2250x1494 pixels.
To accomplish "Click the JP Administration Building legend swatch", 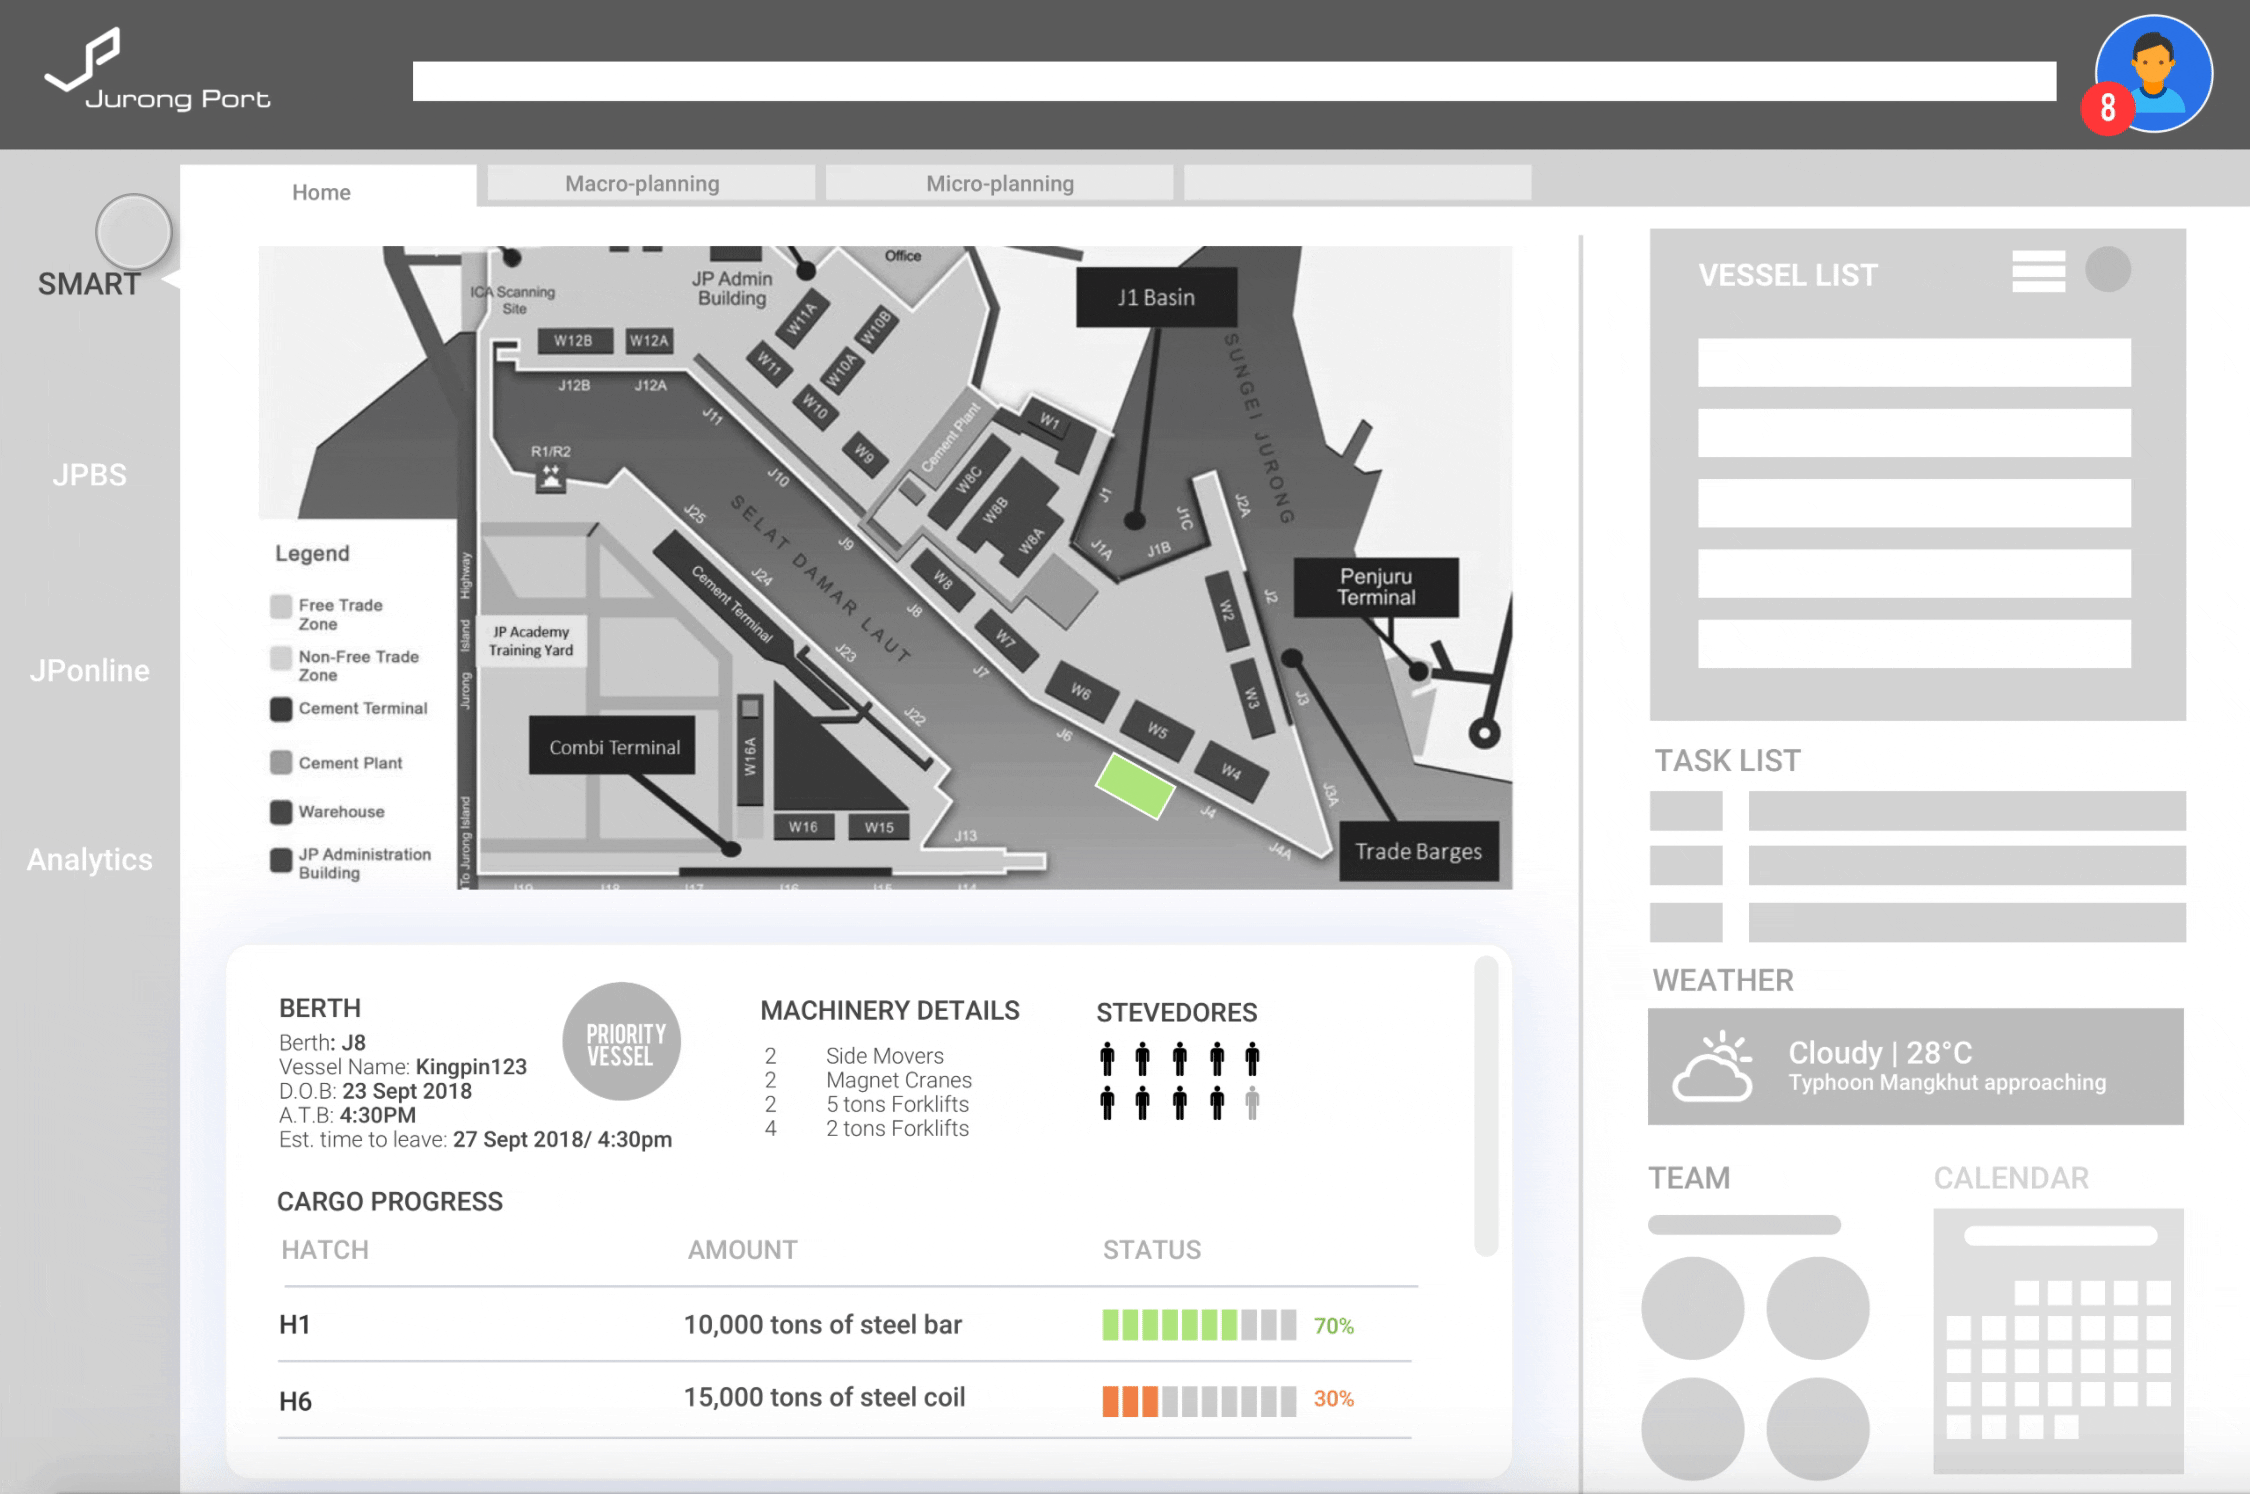I will (x=281, y=860).
